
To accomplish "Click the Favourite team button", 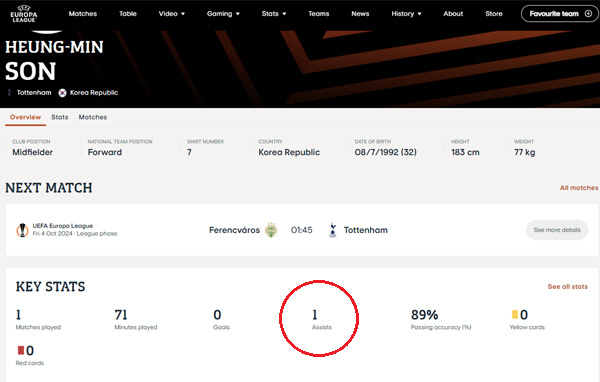I will (x=560, y=14).
